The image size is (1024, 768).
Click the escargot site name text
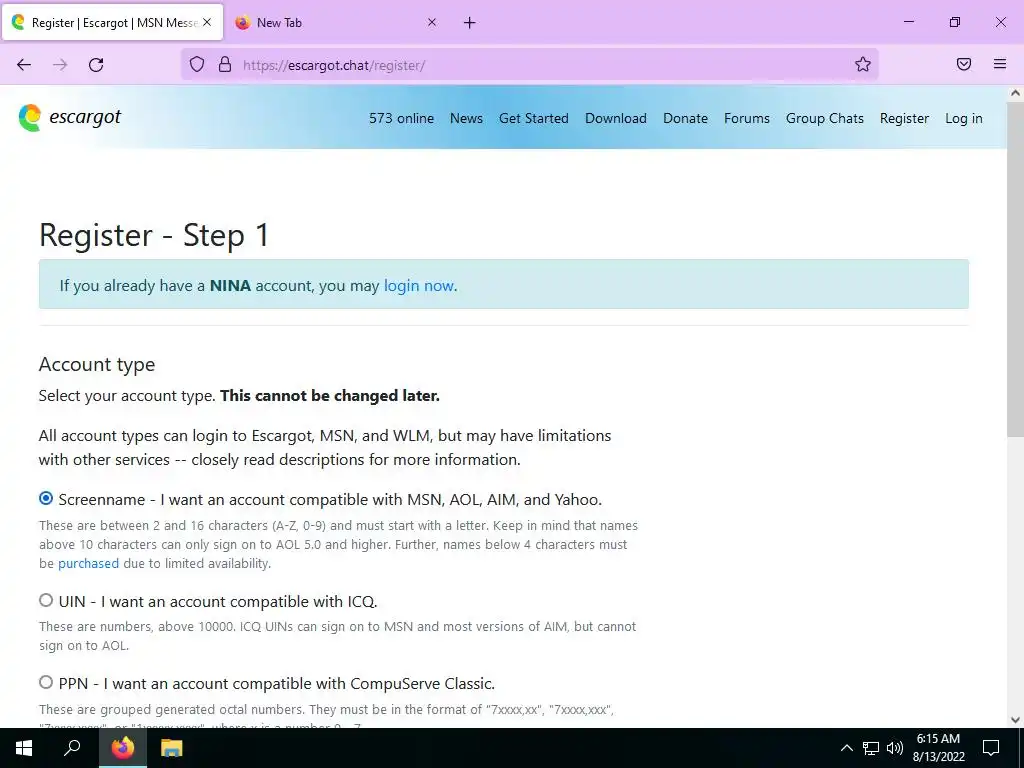tap(86, 118)
